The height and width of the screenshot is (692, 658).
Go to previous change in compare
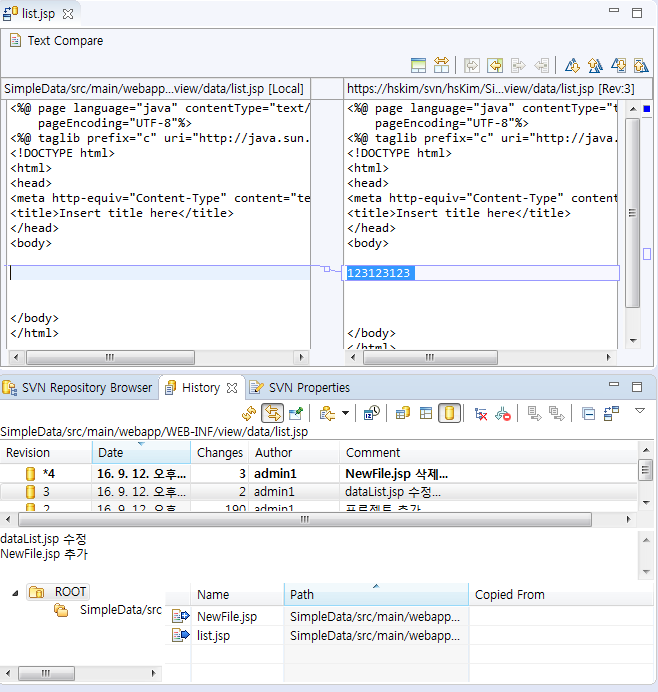point(641,65)
